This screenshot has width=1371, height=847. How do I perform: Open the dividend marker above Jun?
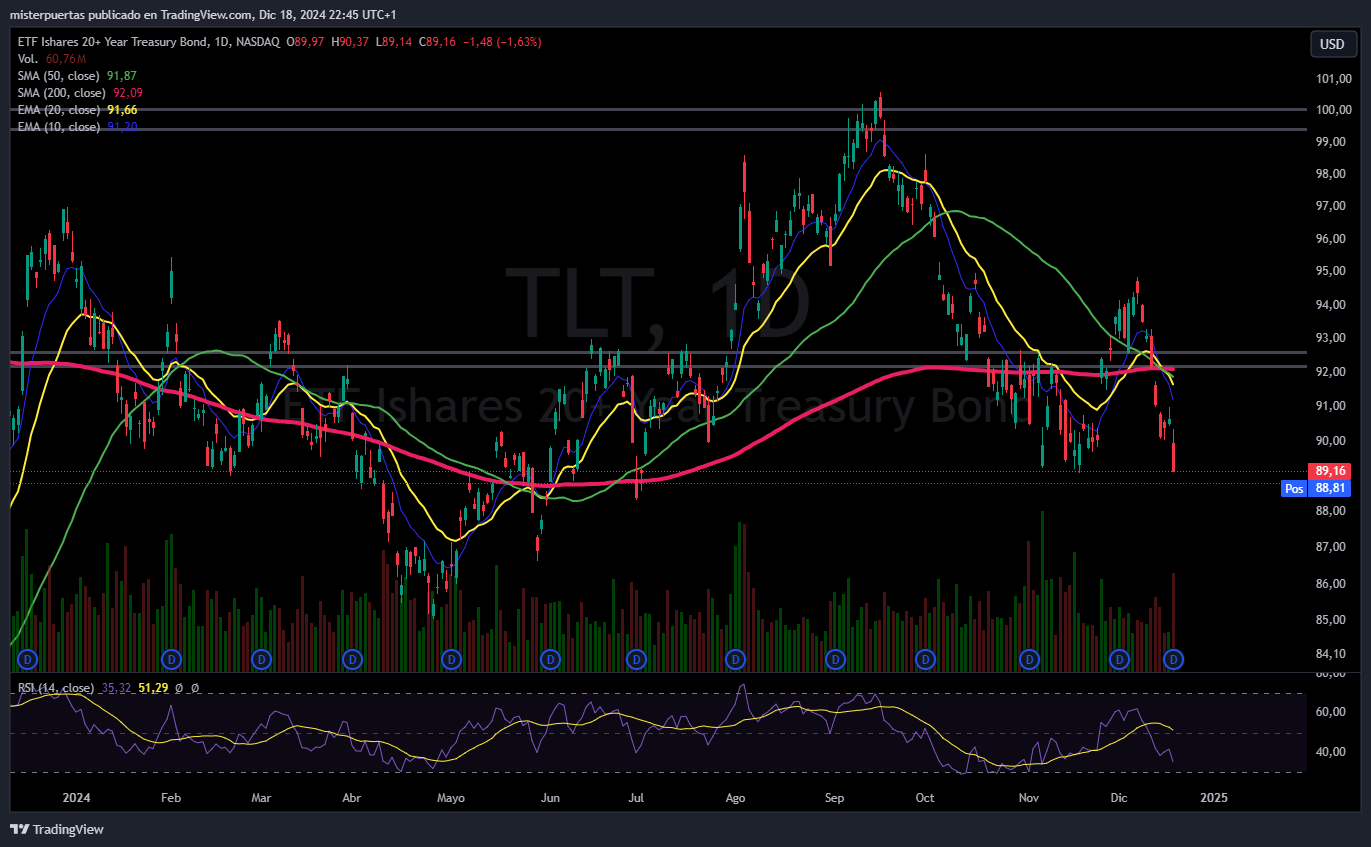550,659
